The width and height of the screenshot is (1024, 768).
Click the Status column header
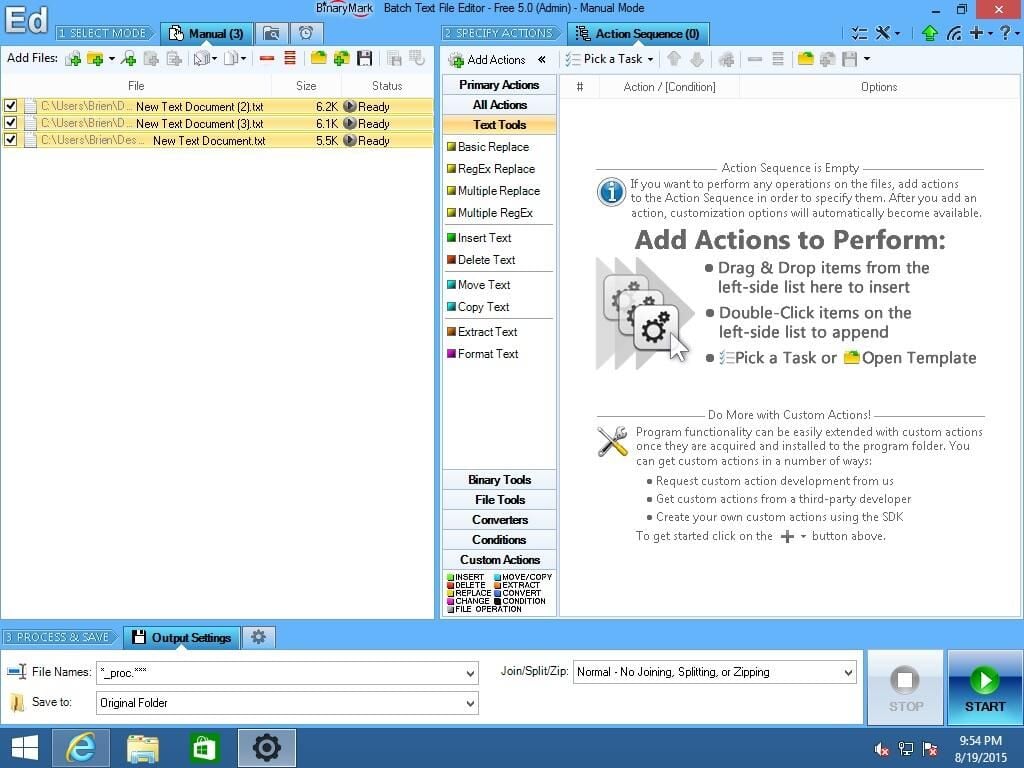387,86
